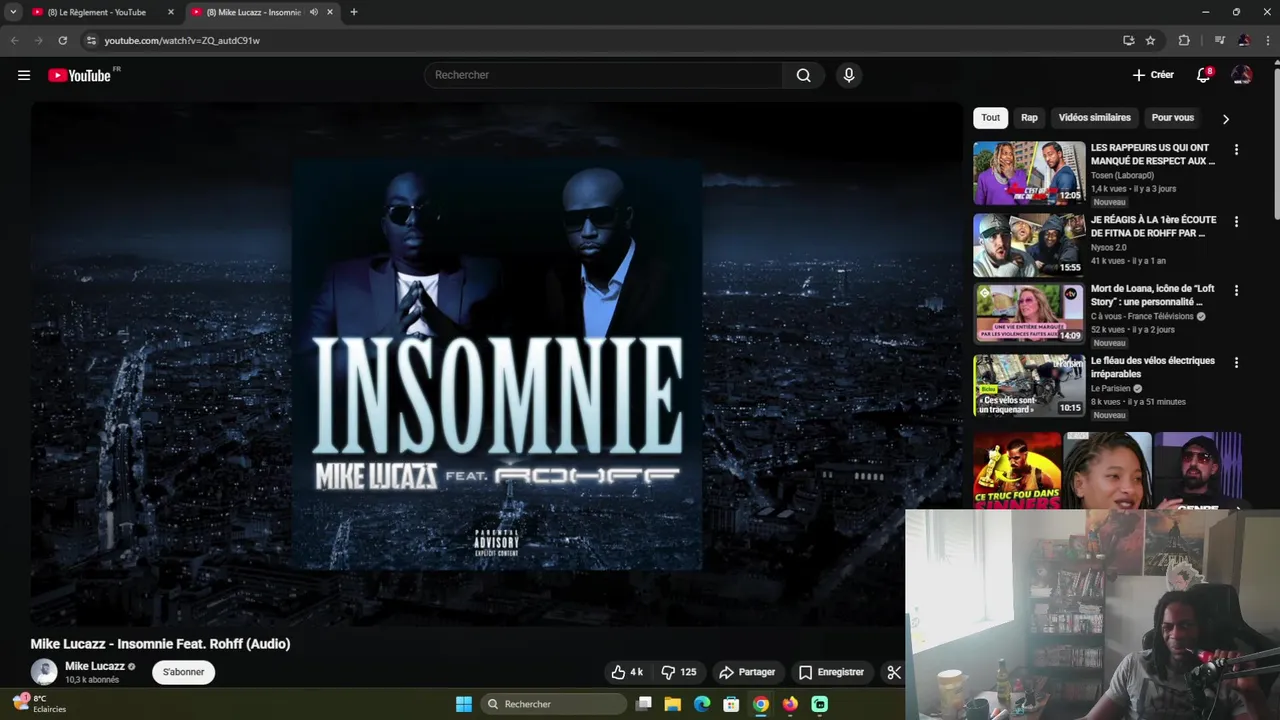Select the Rap filter chip
This screenshot has width=1280, height=720.
[1029, 117]
